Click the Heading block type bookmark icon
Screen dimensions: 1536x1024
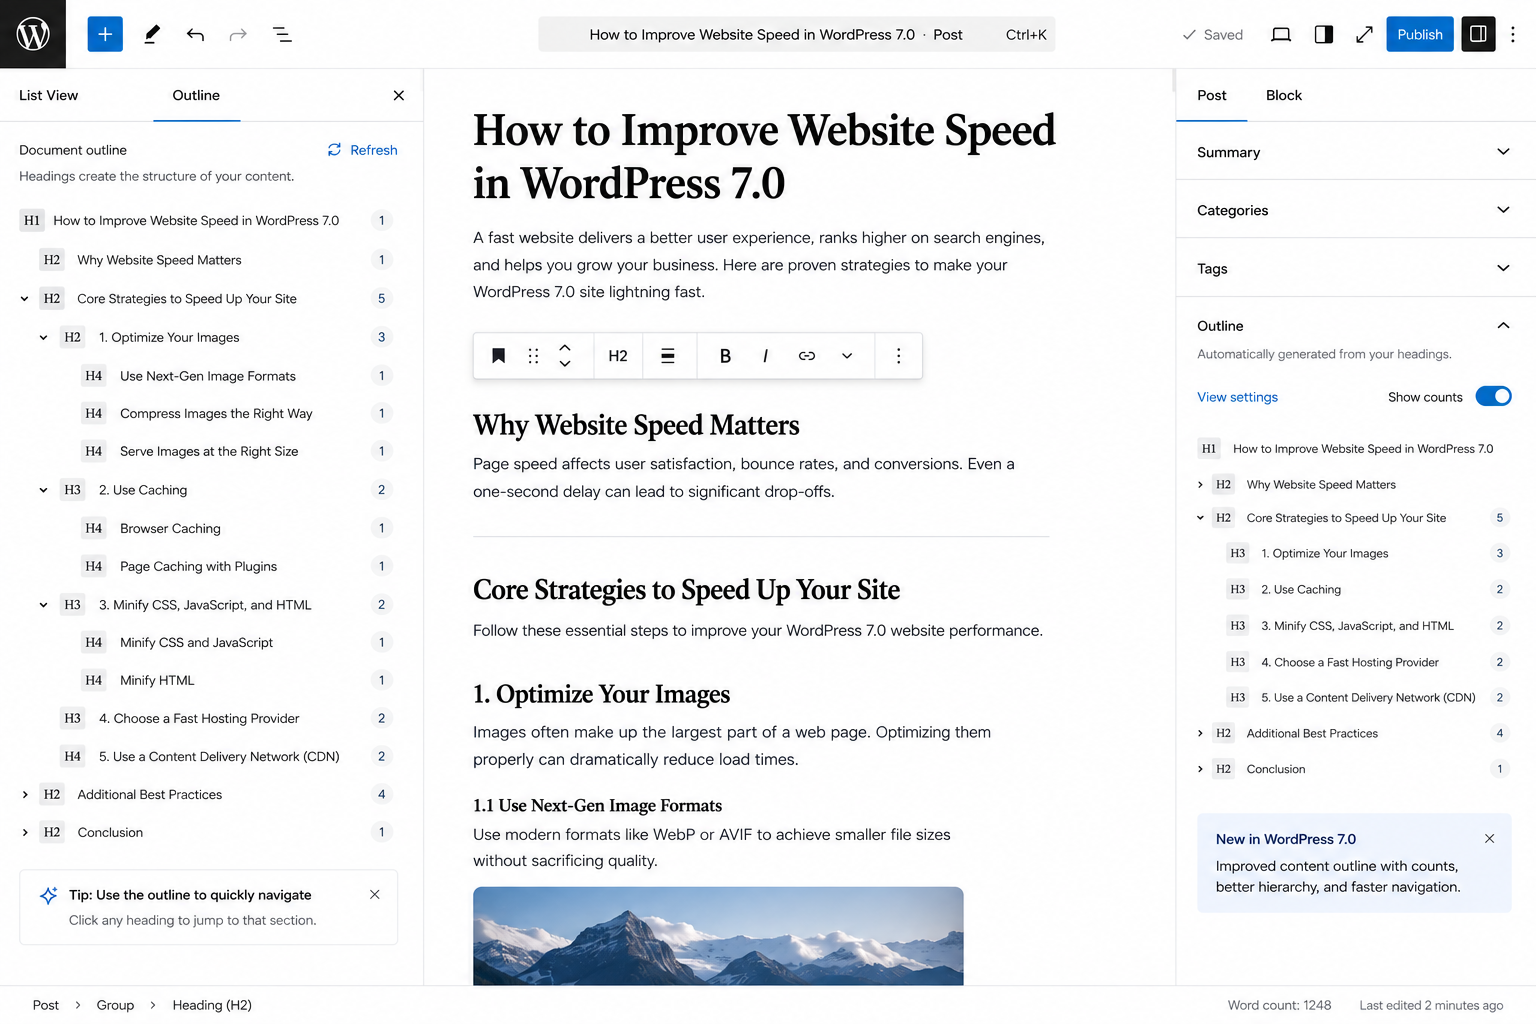click(498, 356)
